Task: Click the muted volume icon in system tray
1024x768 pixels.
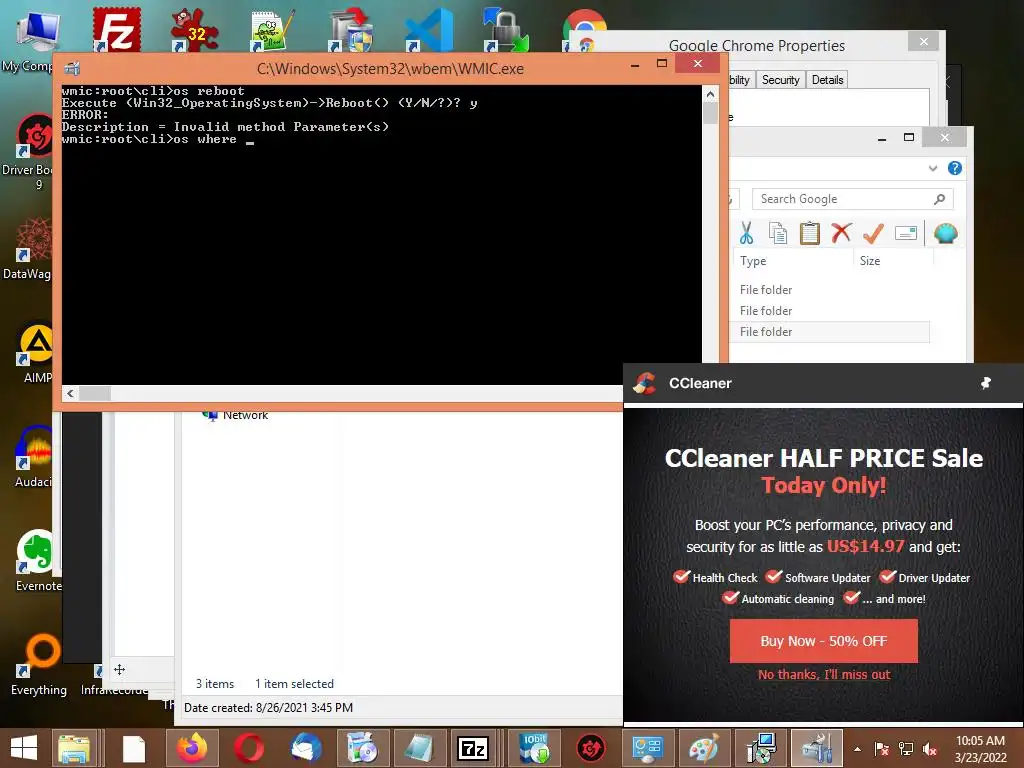Action: [x=930, y=749]
